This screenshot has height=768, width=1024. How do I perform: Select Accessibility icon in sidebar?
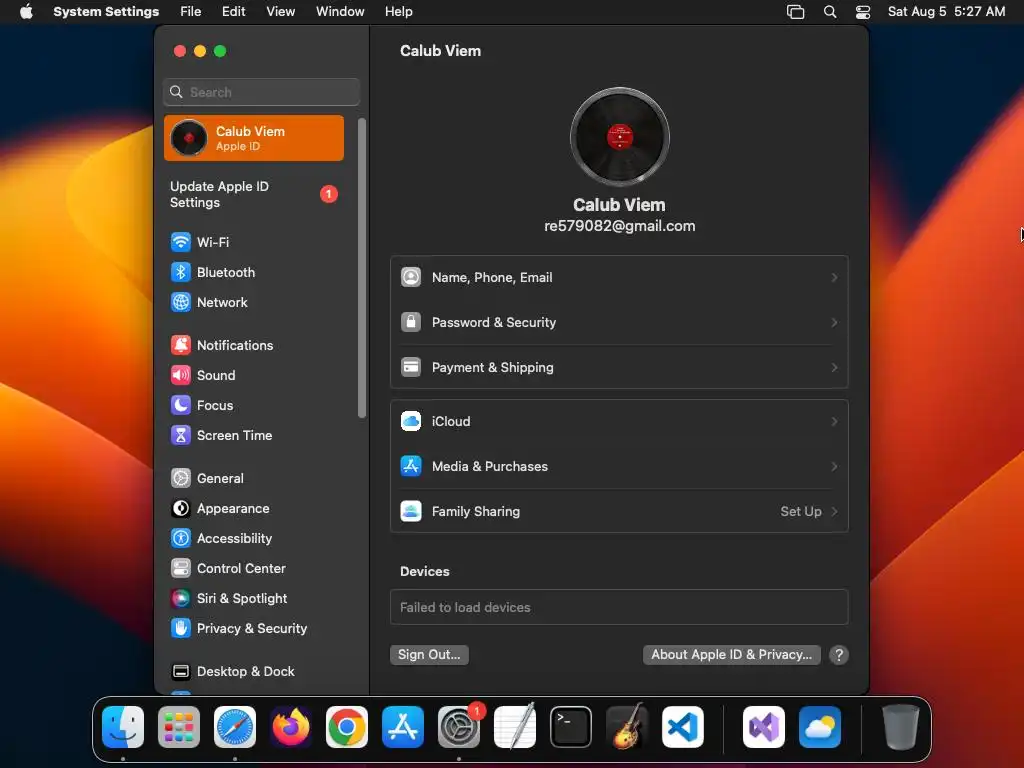180,538
